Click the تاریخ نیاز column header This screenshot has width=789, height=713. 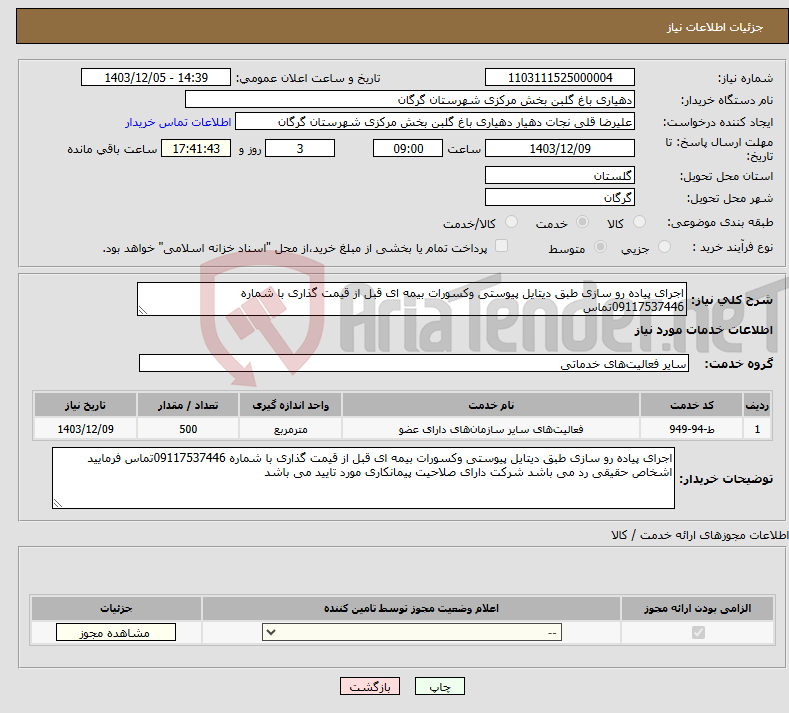coord(85,405)
